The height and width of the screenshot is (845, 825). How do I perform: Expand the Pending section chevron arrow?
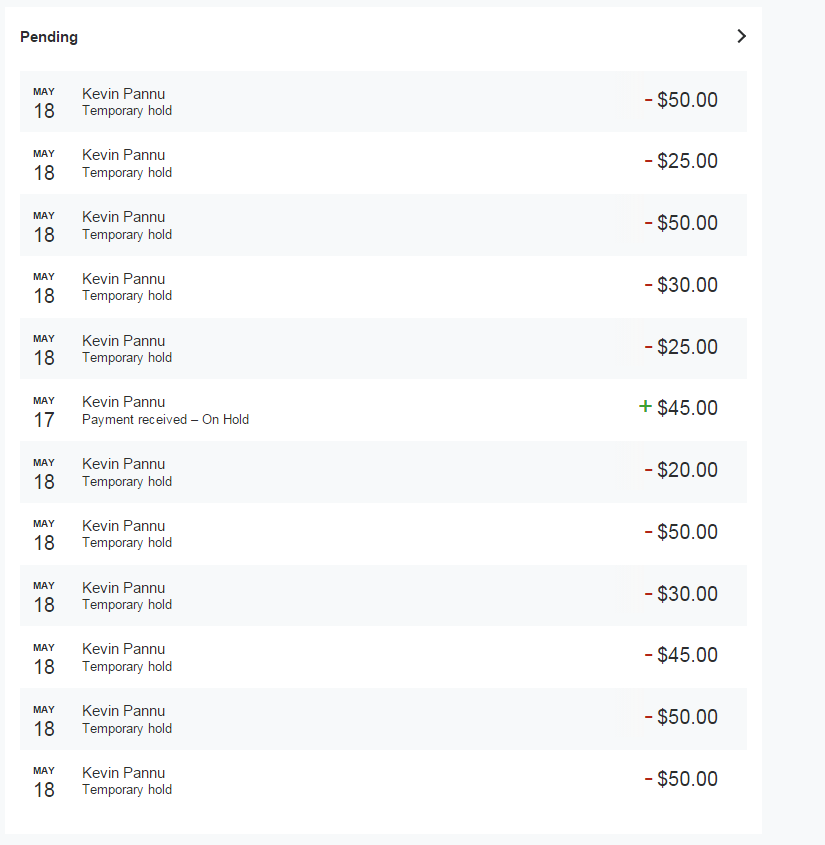click(x=741, y=37)
